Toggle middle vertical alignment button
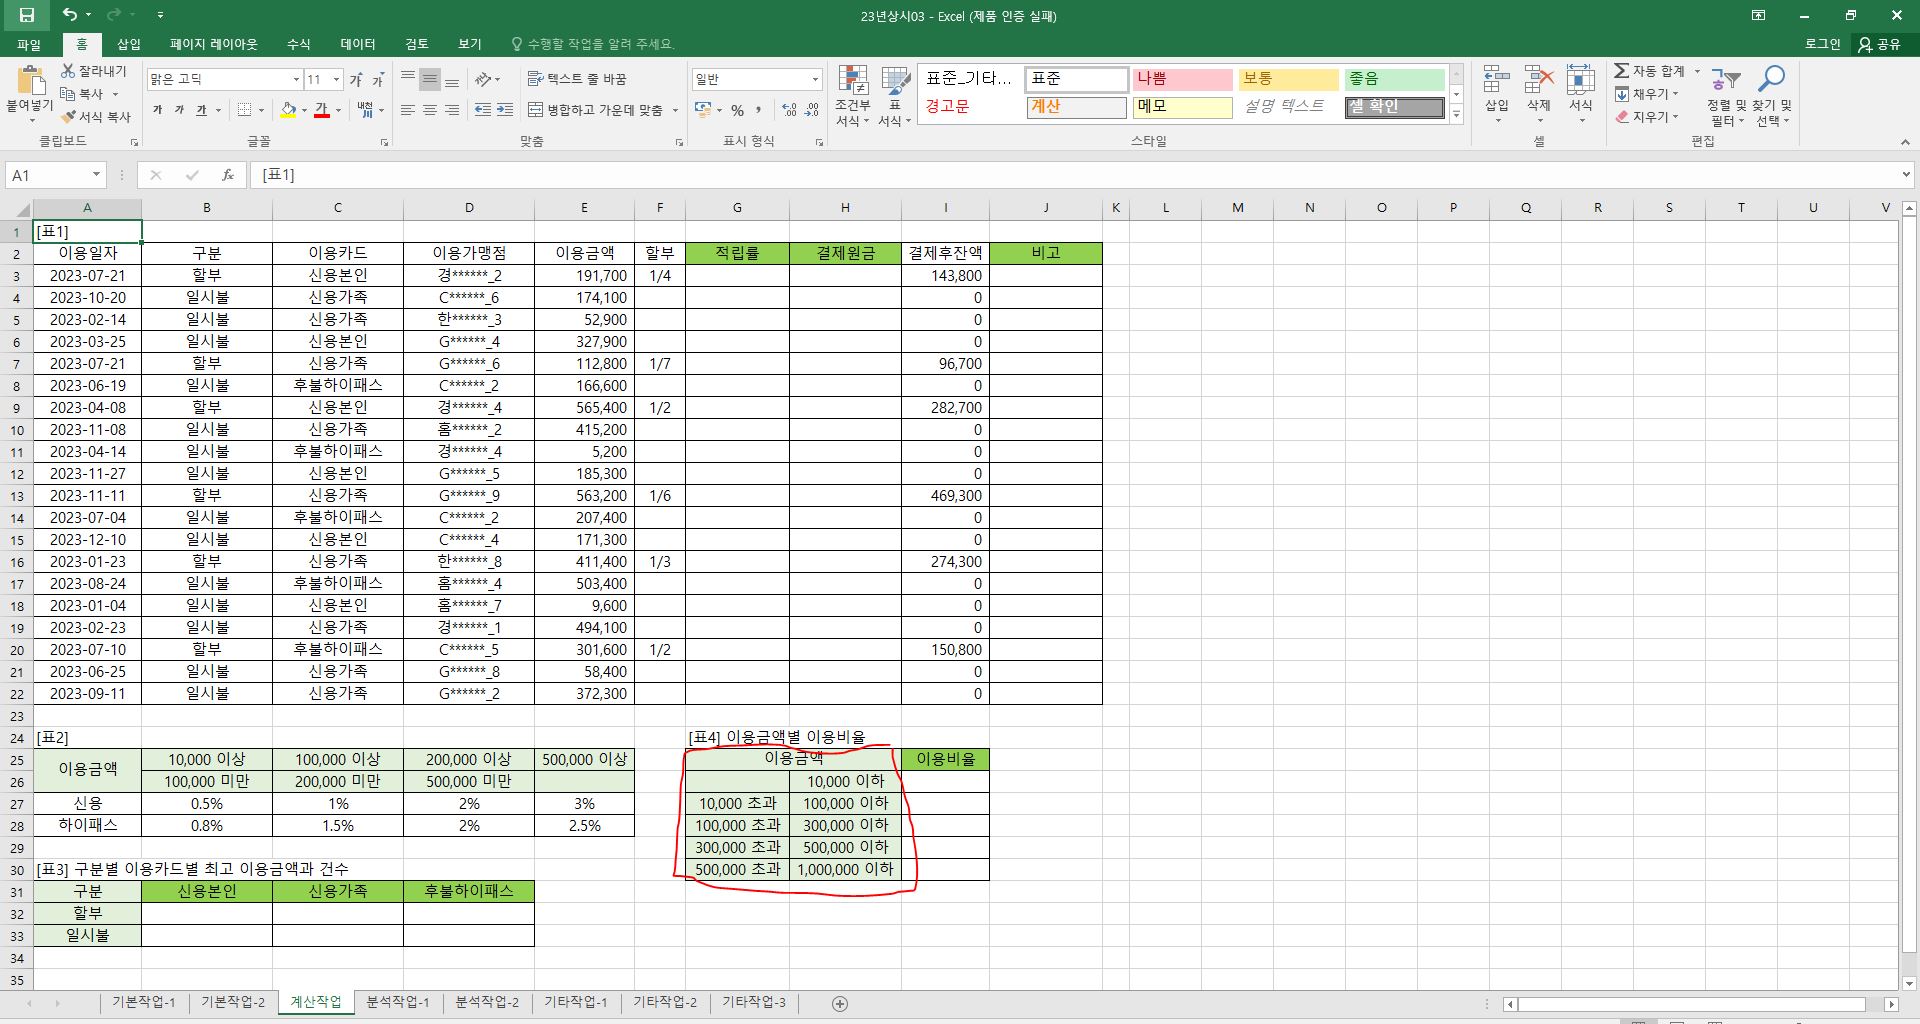The height and width of the screenshot is (1024, 1920). pyautogui.click(x=429, y=79)
